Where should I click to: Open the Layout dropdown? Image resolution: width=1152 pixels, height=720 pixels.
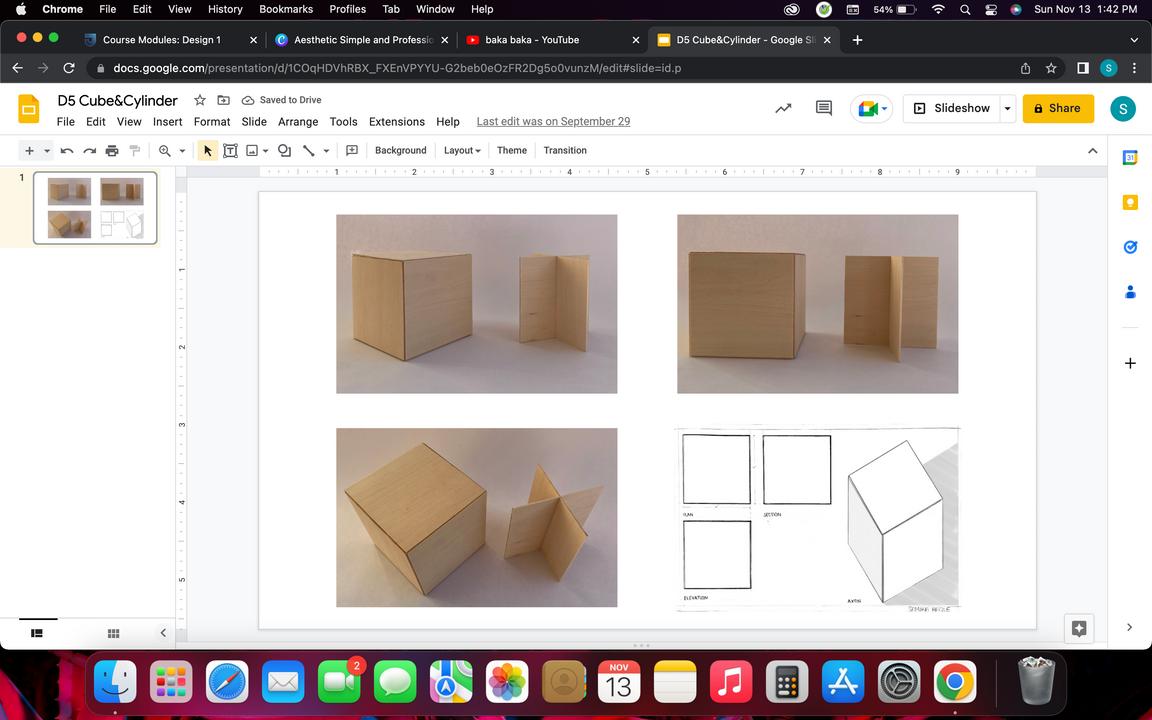pos(462,151)
